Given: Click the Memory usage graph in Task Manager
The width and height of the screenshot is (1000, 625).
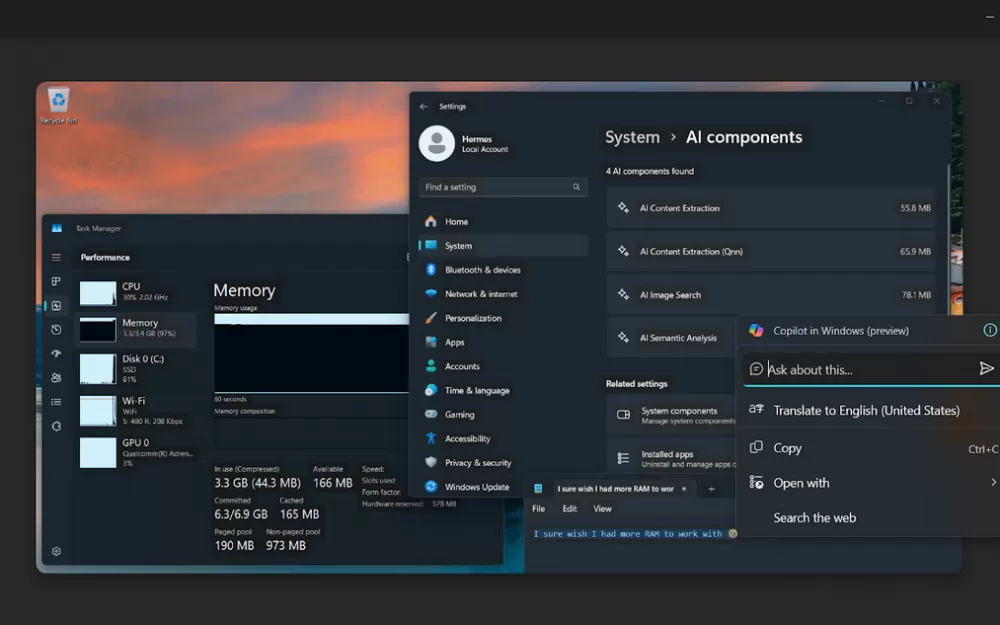Looking at the screenshot, I should [x=311, y=353].
